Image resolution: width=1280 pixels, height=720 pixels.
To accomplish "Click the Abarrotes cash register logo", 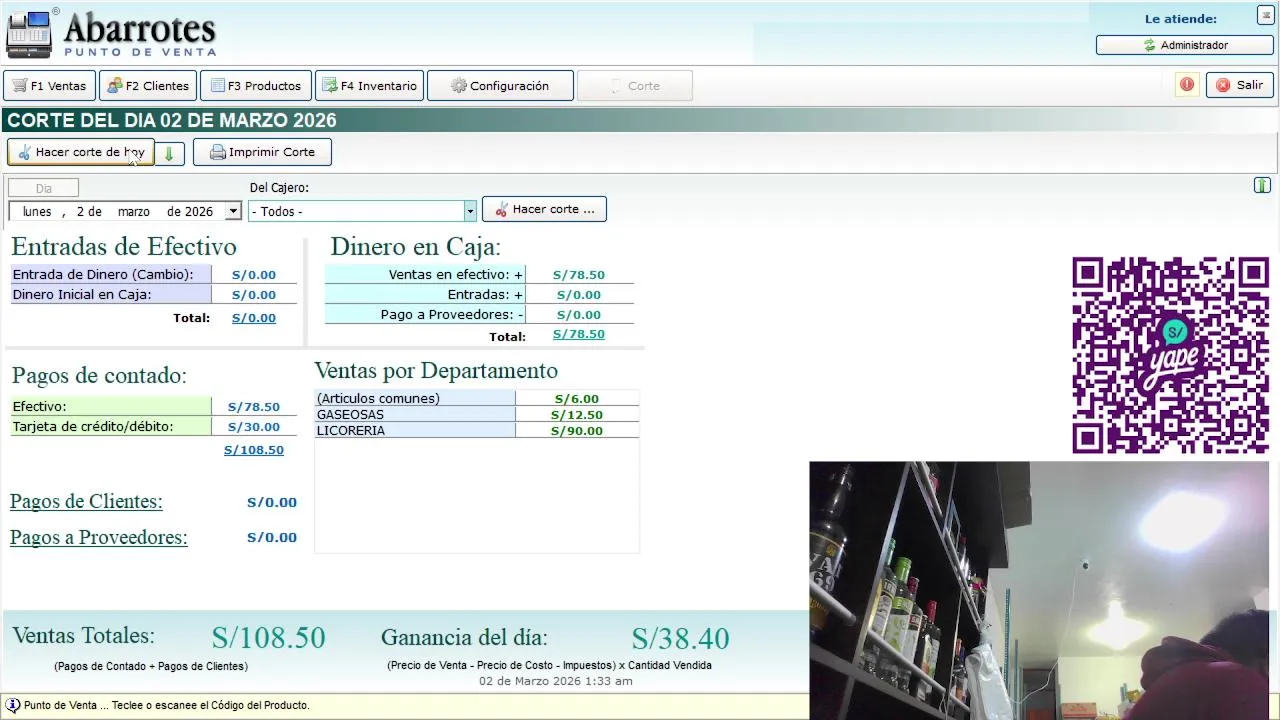I will 29,34.
